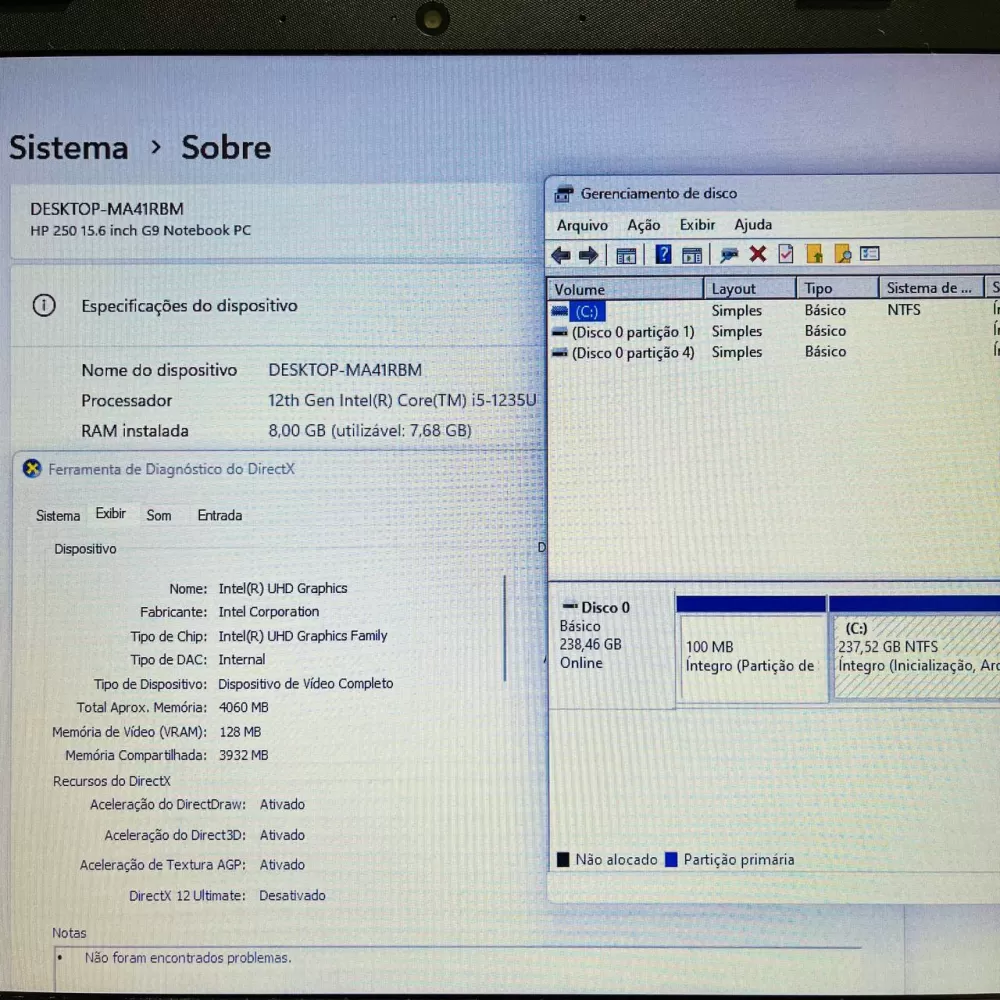Click the Disco 0 capacity 238,46 GB
The image size is (1000, 1000).
click(591, 645)
